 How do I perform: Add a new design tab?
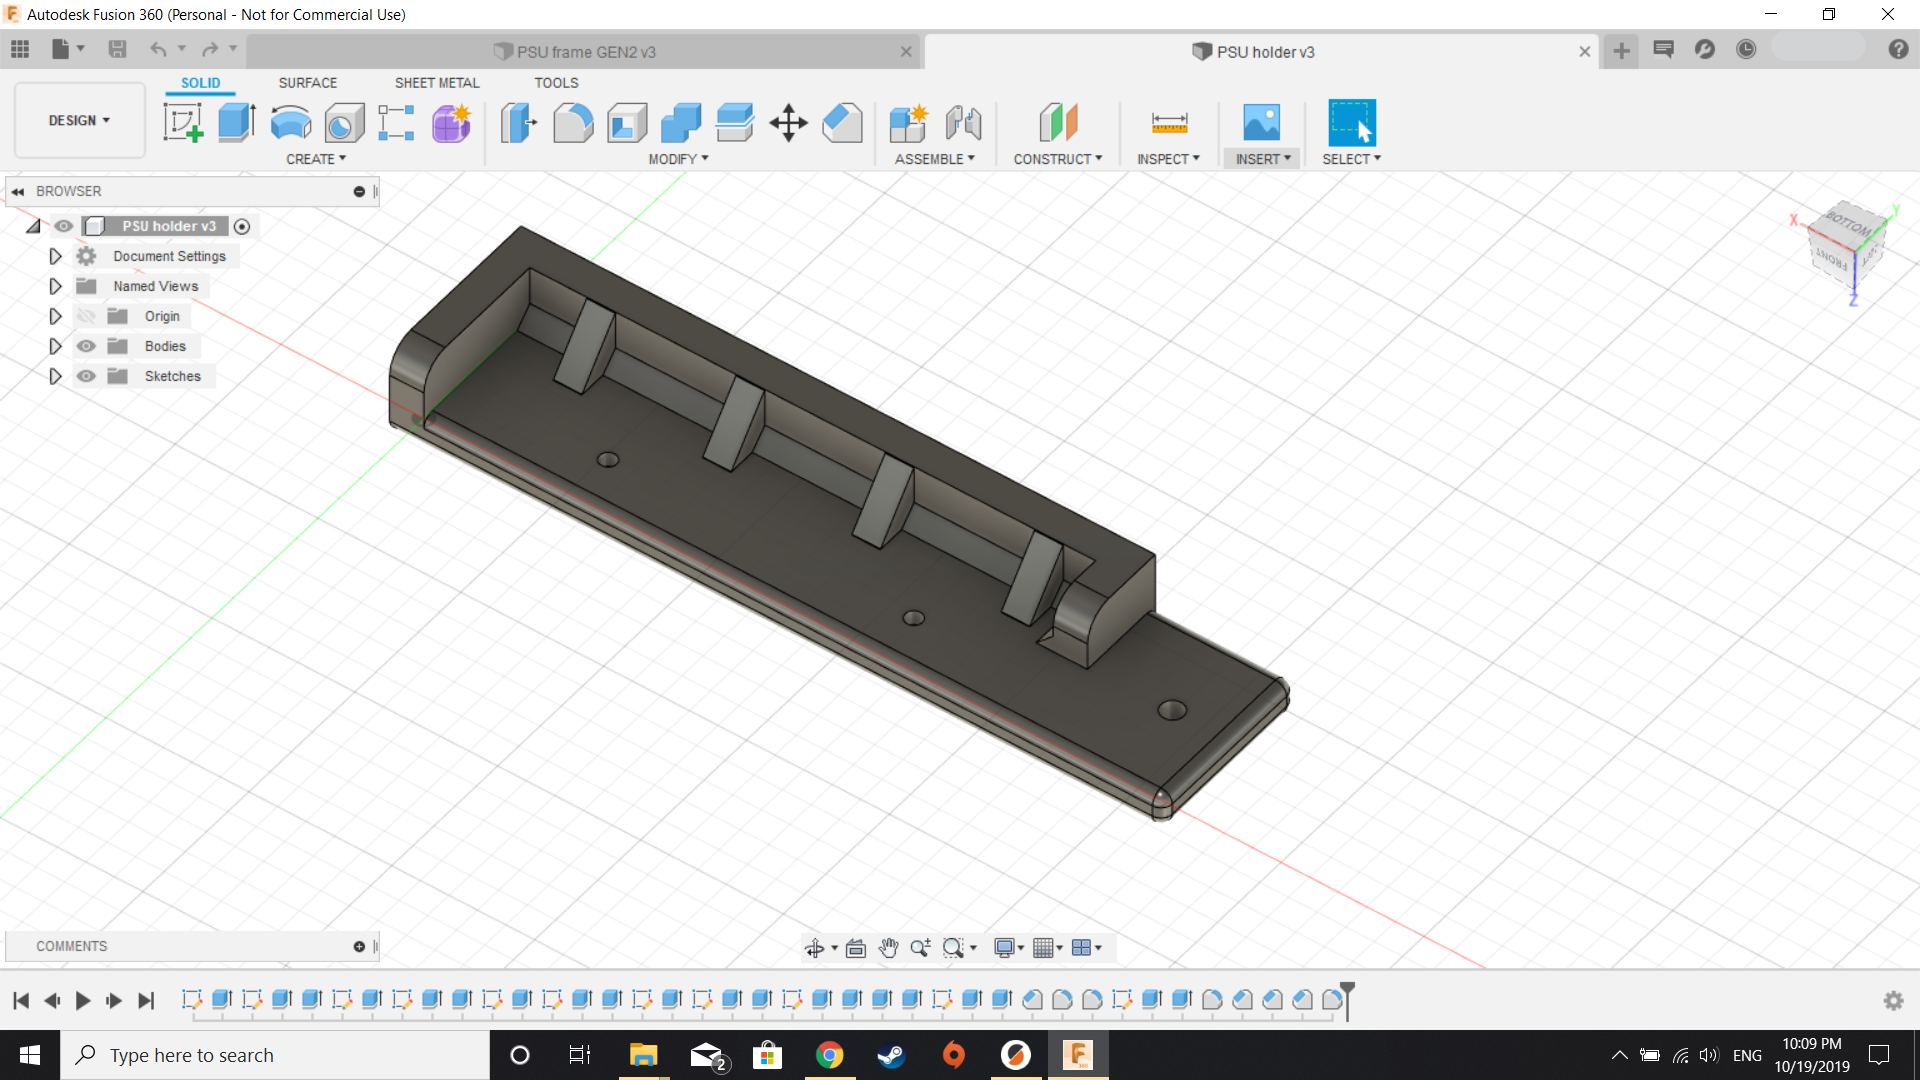(x=1621, y=51)
